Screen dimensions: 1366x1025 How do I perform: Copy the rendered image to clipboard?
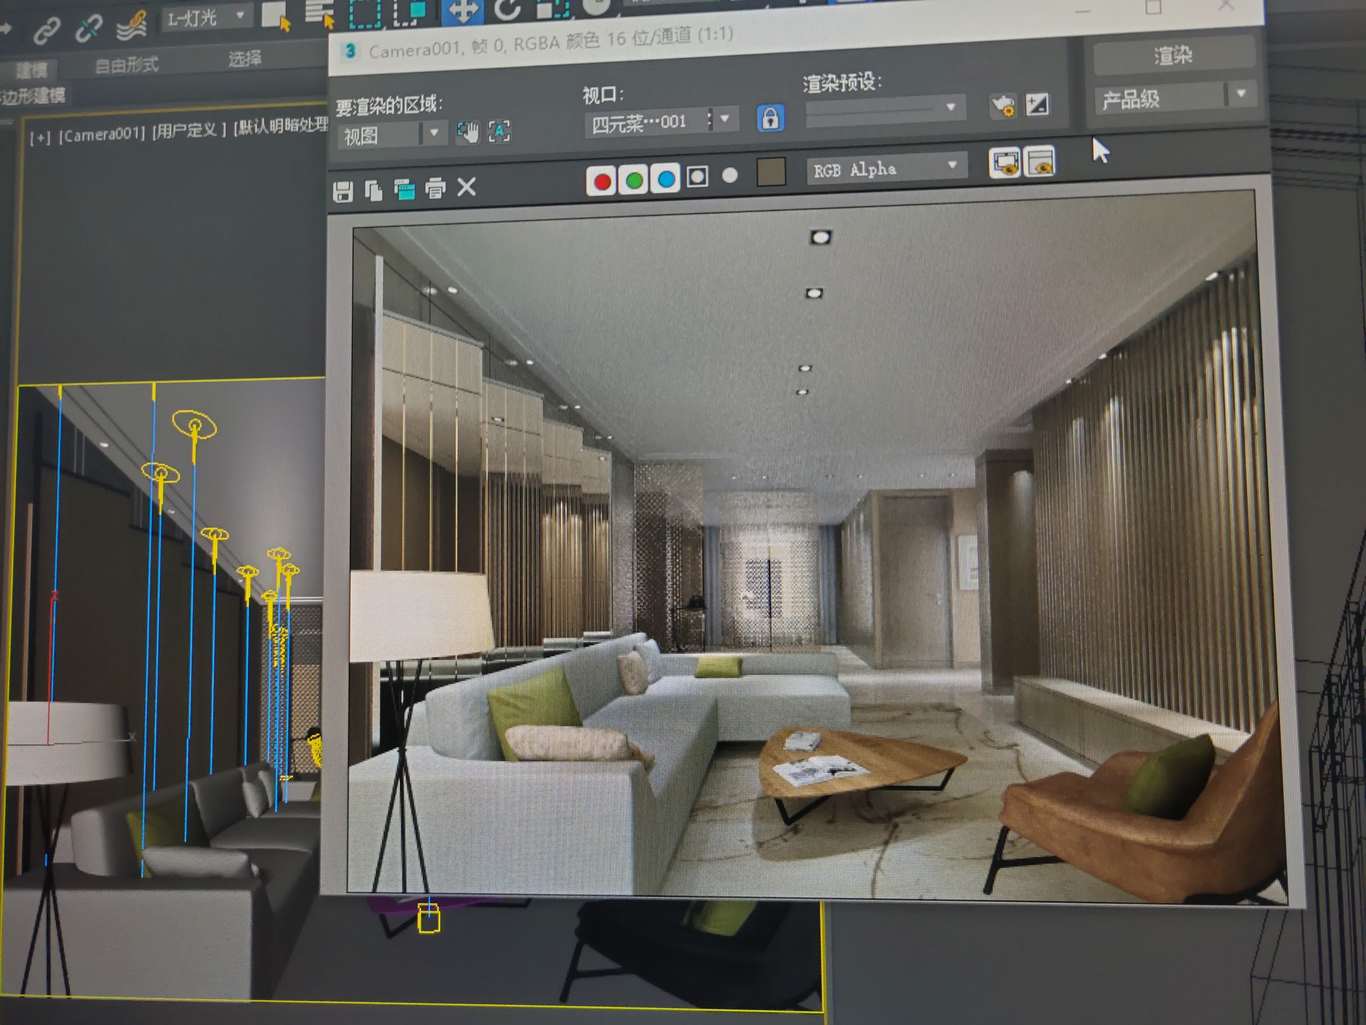tap(373, 190)
